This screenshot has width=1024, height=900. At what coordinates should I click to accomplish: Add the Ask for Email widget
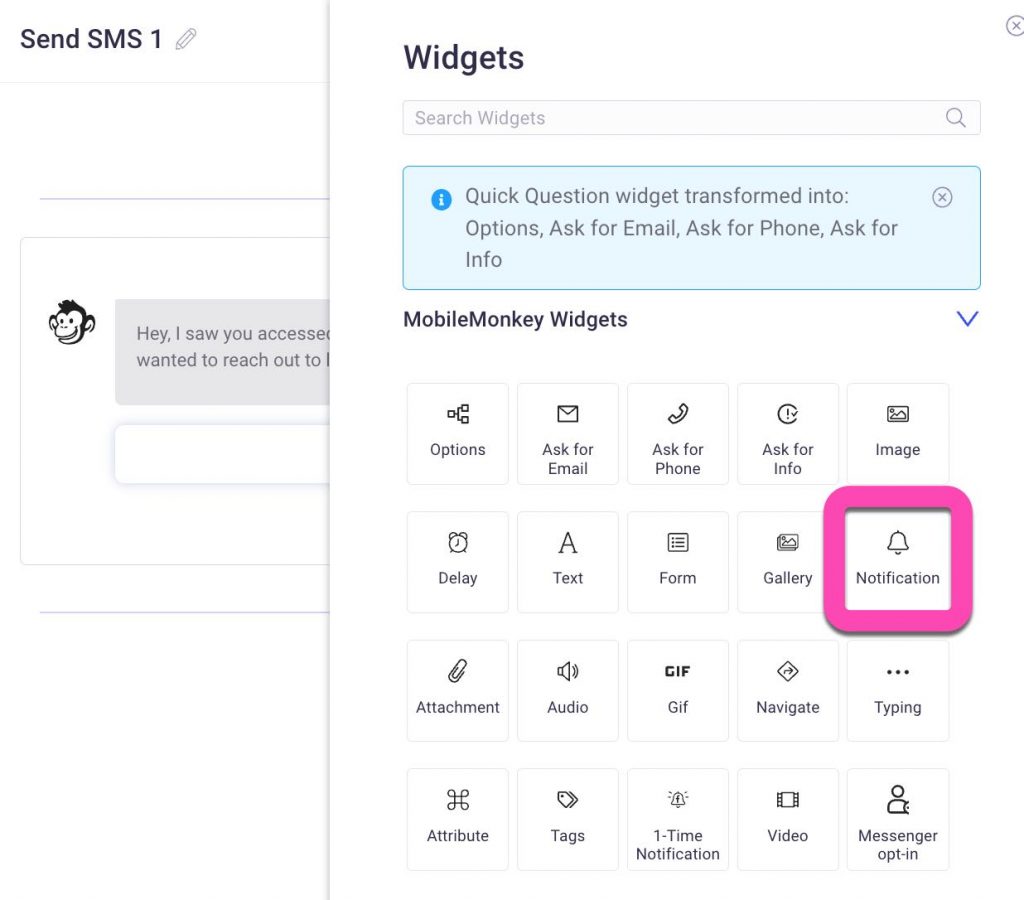click(568, 433)
